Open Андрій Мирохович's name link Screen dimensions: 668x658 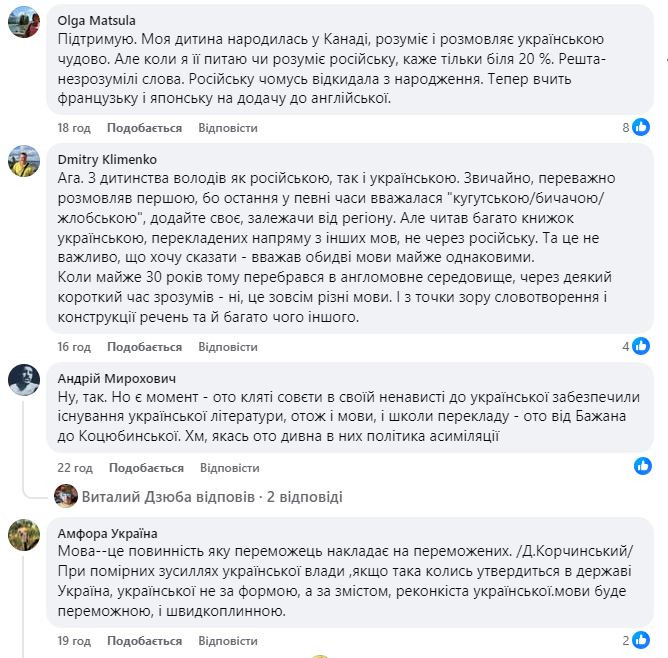[x=114, y=380]
